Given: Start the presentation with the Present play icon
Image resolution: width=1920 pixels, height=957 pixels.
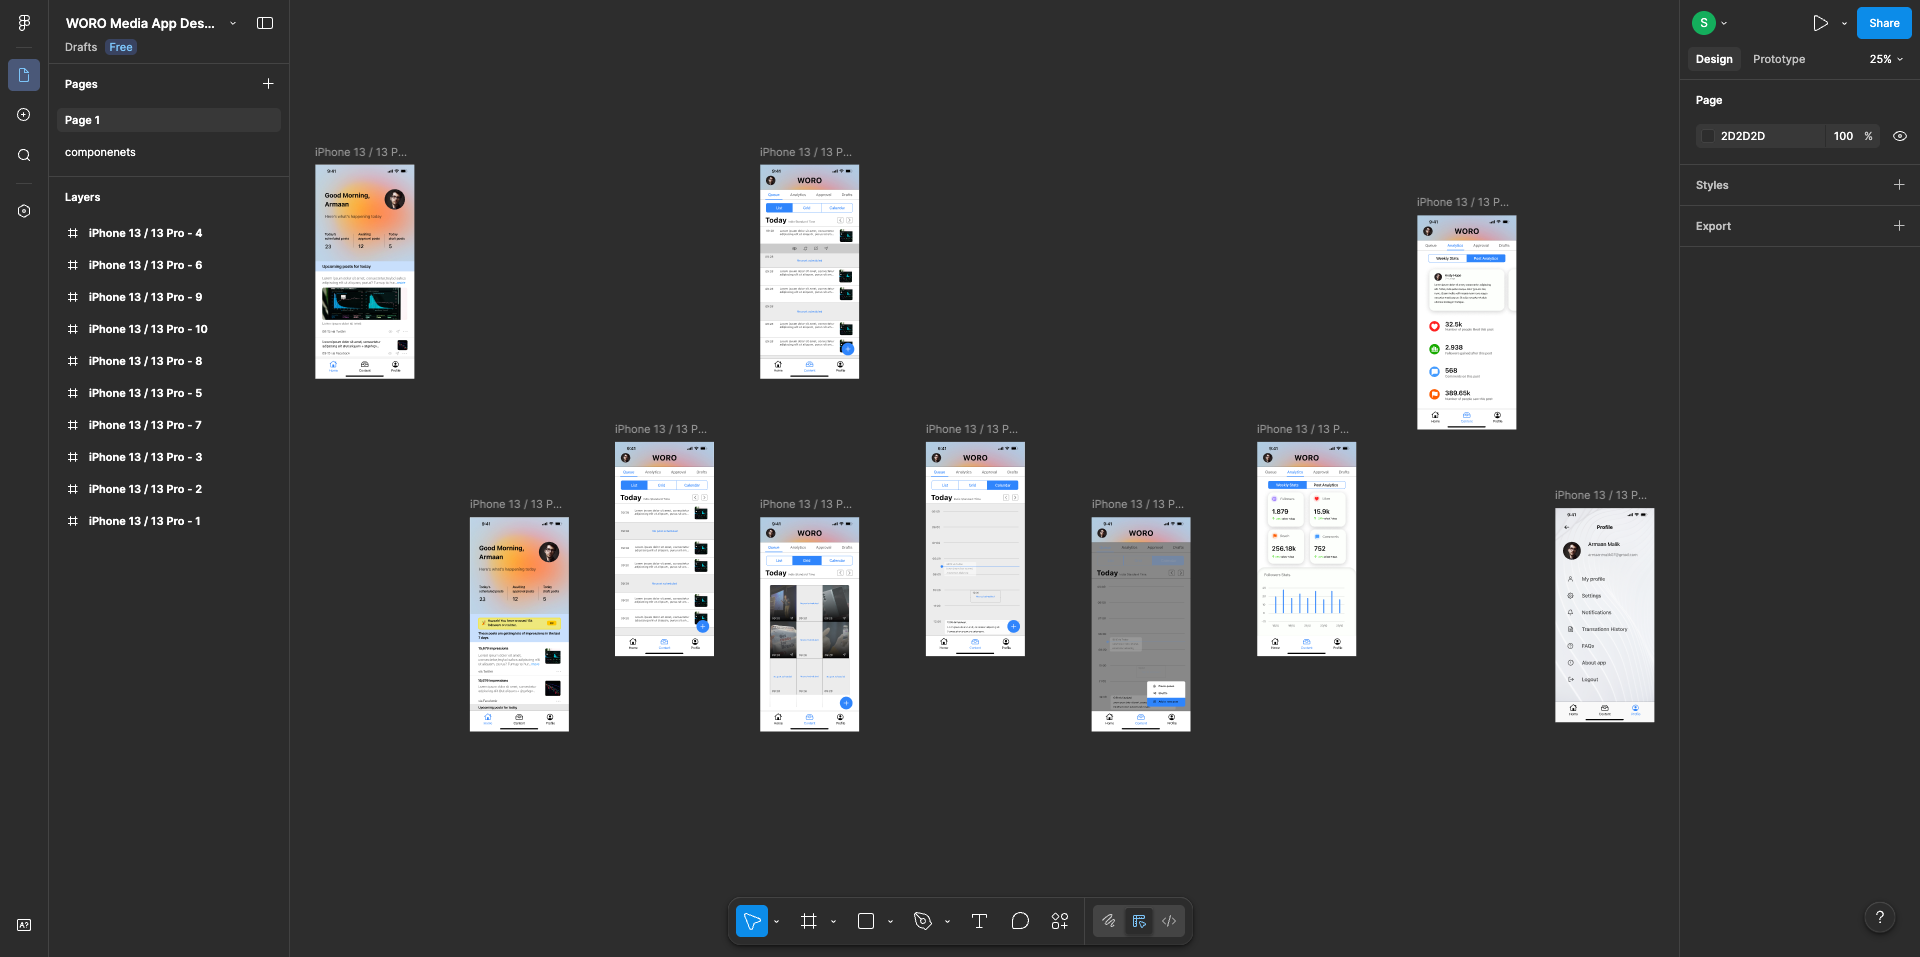Looking at the screenshot, I should [1820, 22].
